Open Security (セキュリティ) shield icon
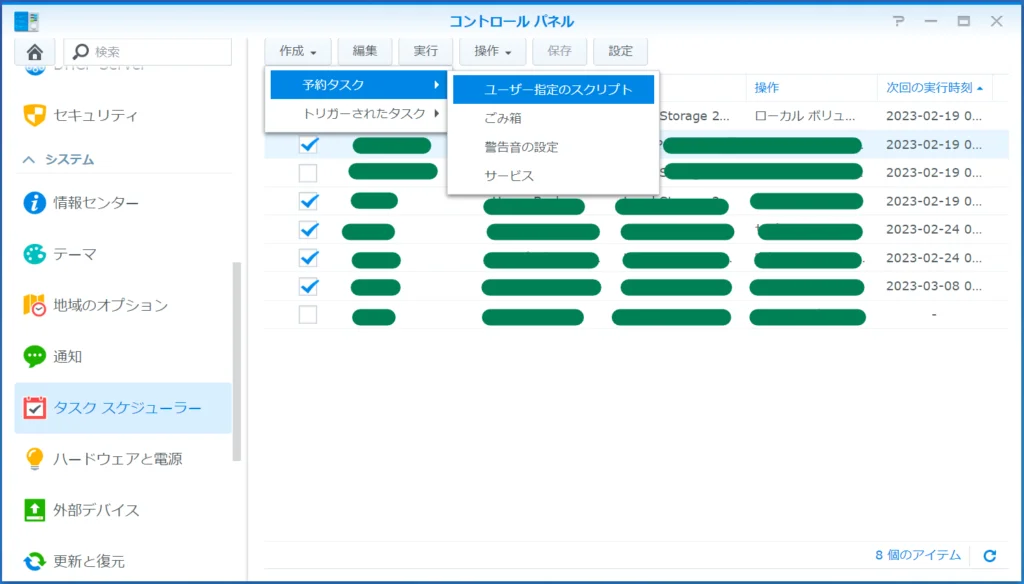Screen dimensions: 1024x584 click(x=35, y=115)
